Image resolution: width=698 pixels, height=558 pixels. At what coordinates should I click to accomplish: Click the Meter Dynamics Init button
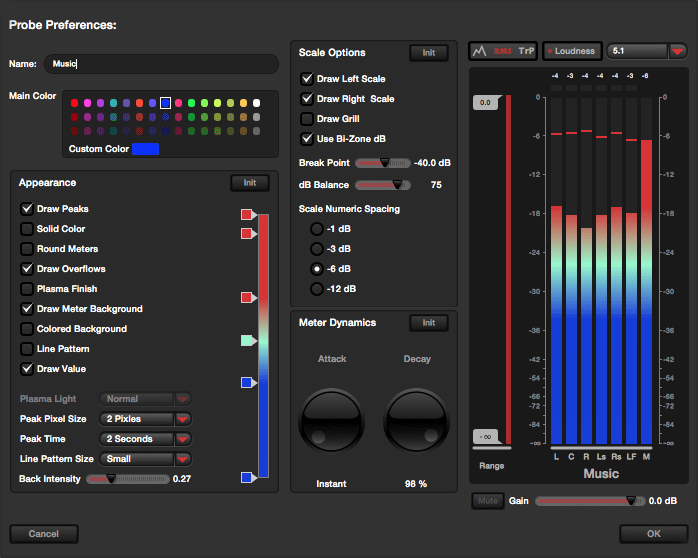click(x=429, y=323)
